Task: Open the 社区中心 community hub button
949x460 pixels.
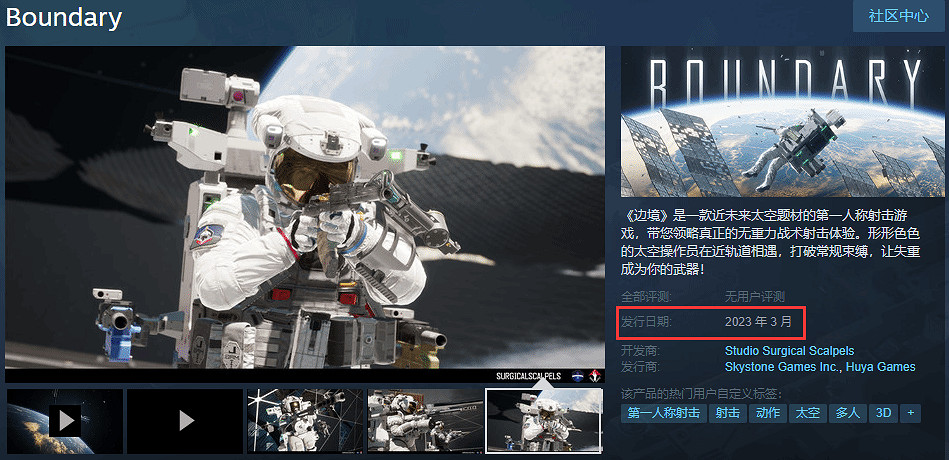Action: tap(899, 16)
